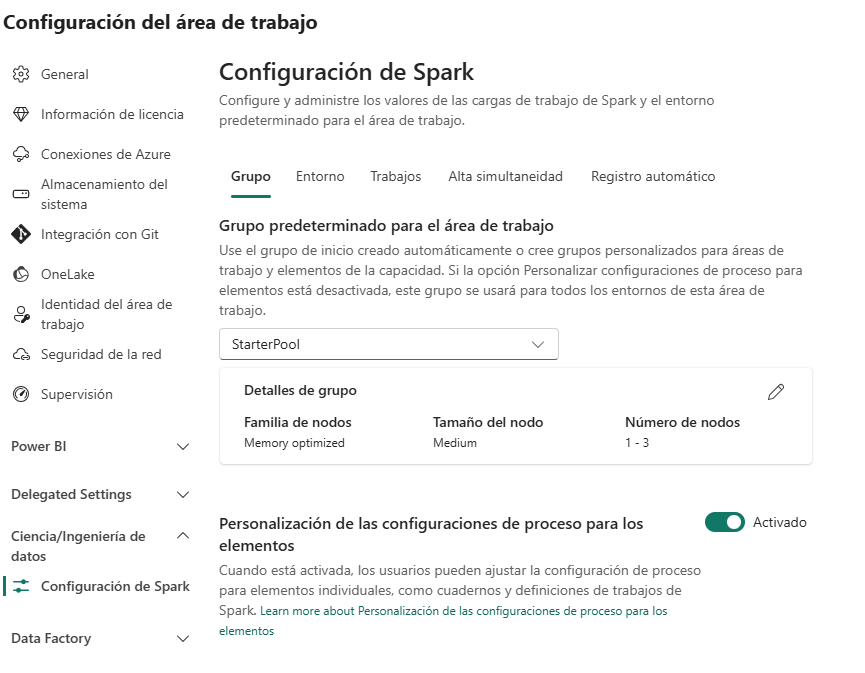Select the OneLake sidebar icon
865x673 pixels.
(21, 275)
